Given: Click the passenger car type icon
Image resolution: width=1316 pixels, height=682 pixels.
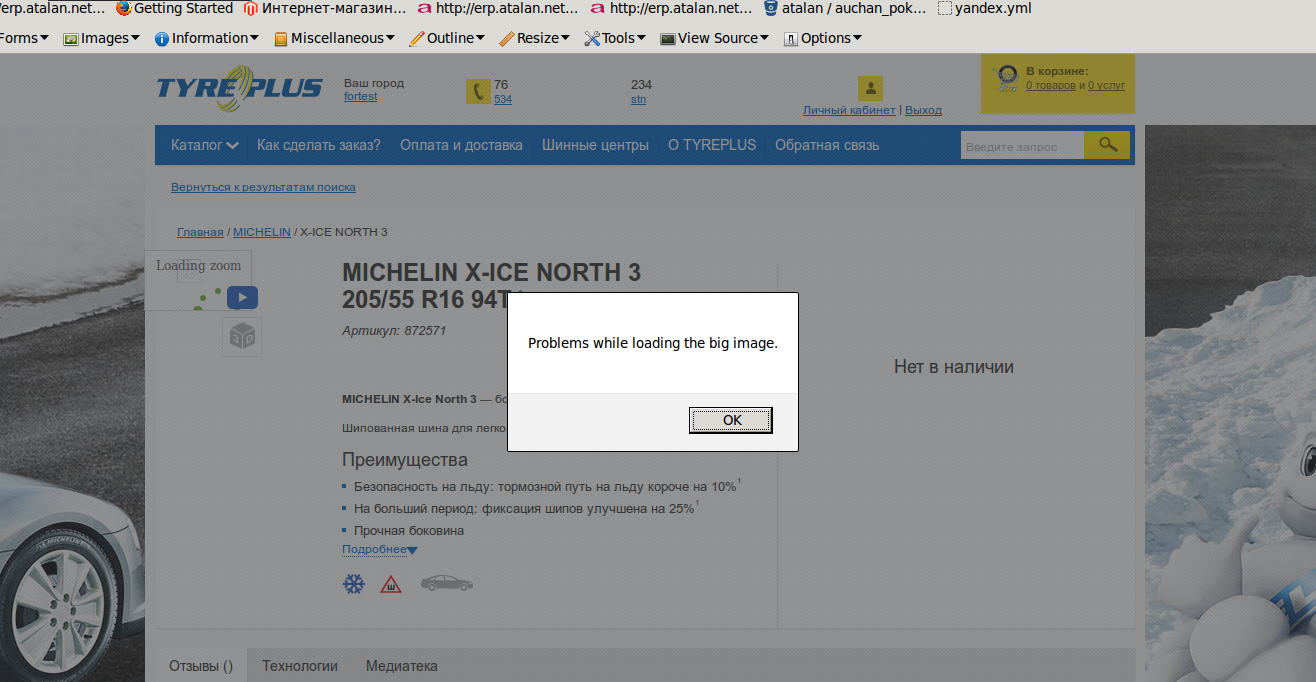Looking at the screenshot, I should [x=446, y=582].
